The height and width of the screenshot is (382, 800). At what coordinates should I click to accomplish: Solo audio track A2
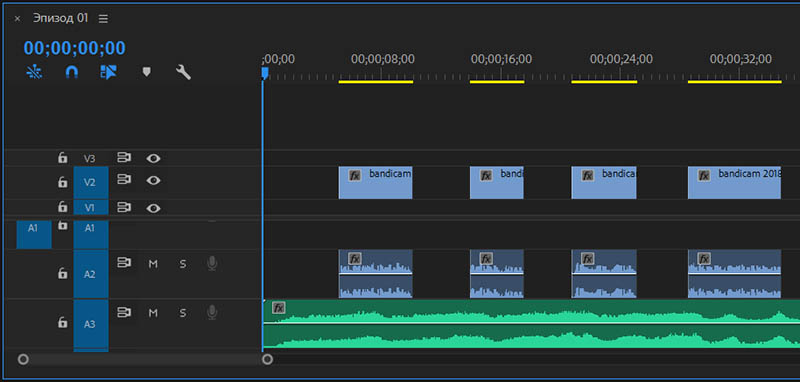pyautogui.click(x=183, y=264)
